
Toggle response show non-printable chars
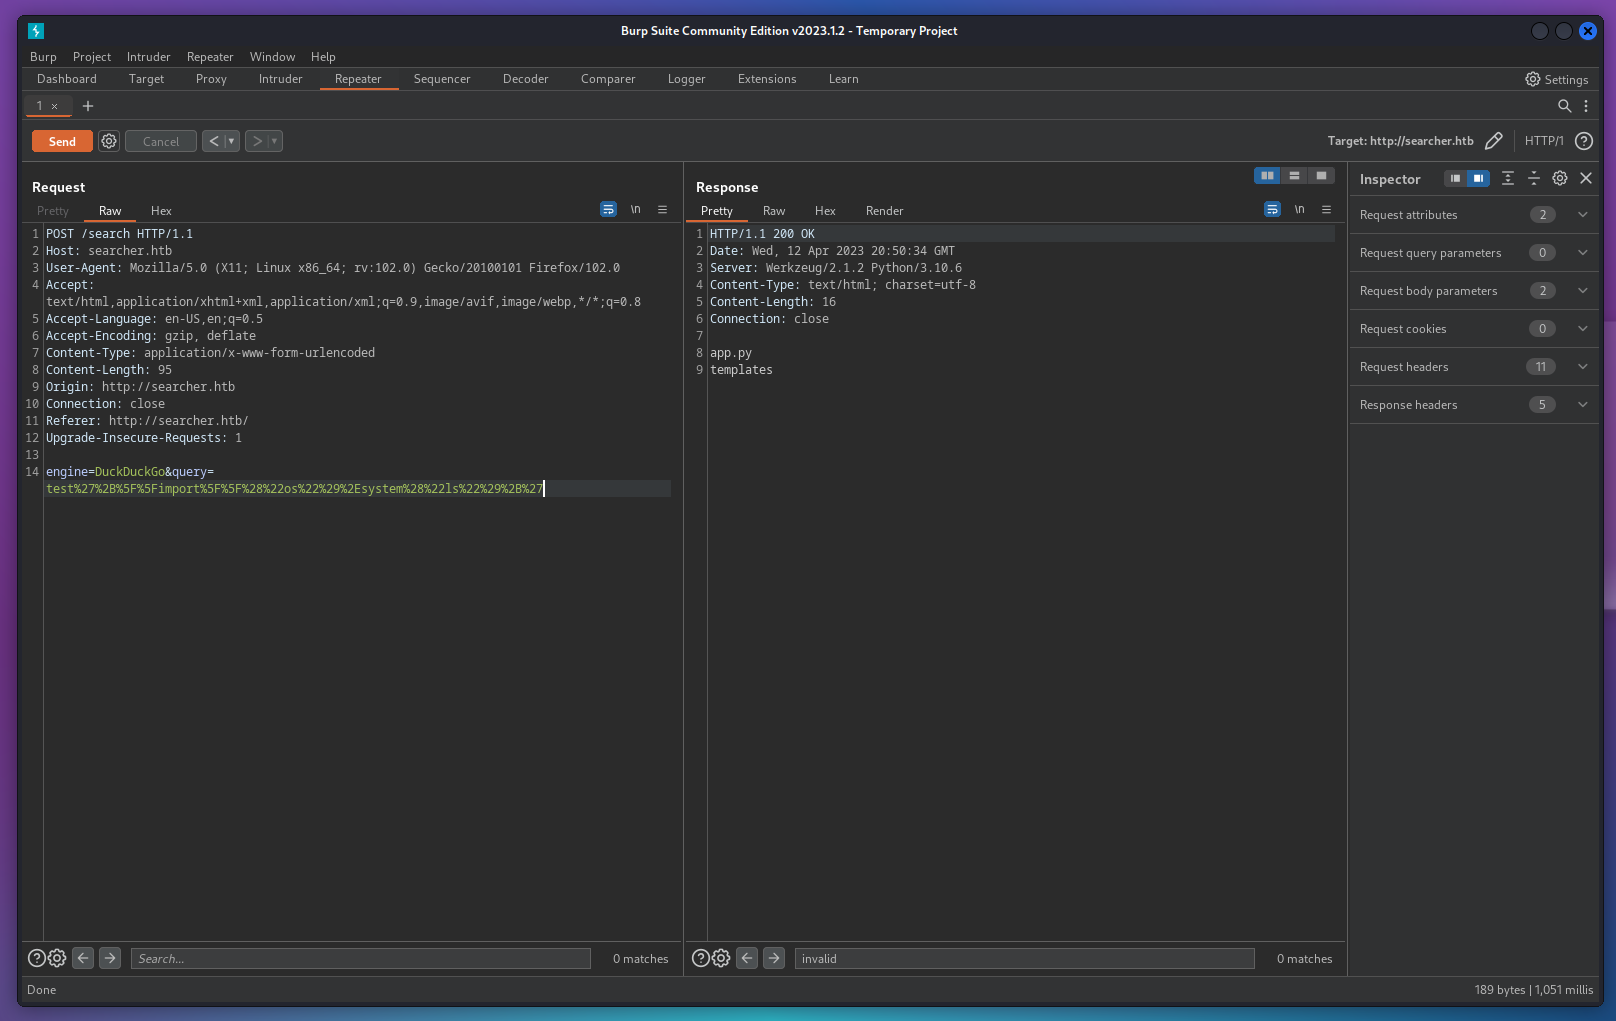1299,210
